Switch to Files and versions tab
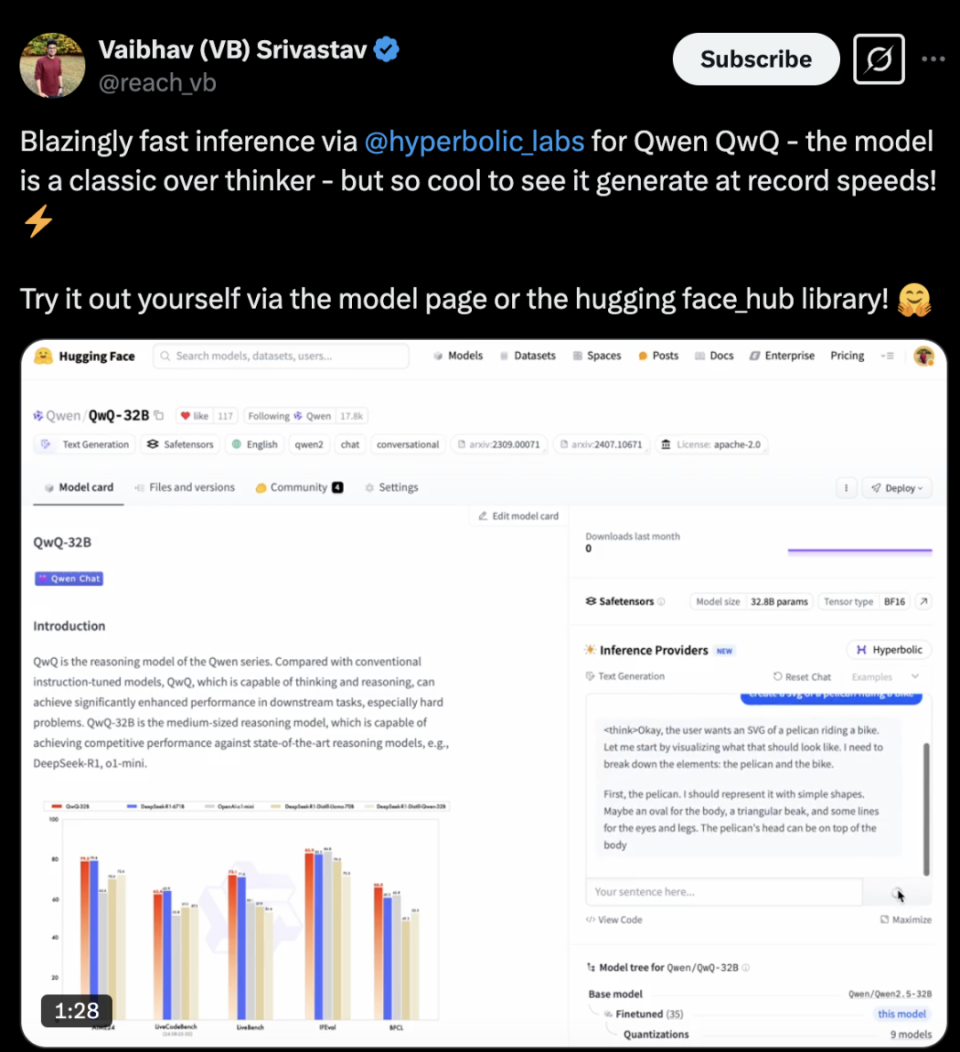This screenshot has width=960, height=1052. coord(184,488)
